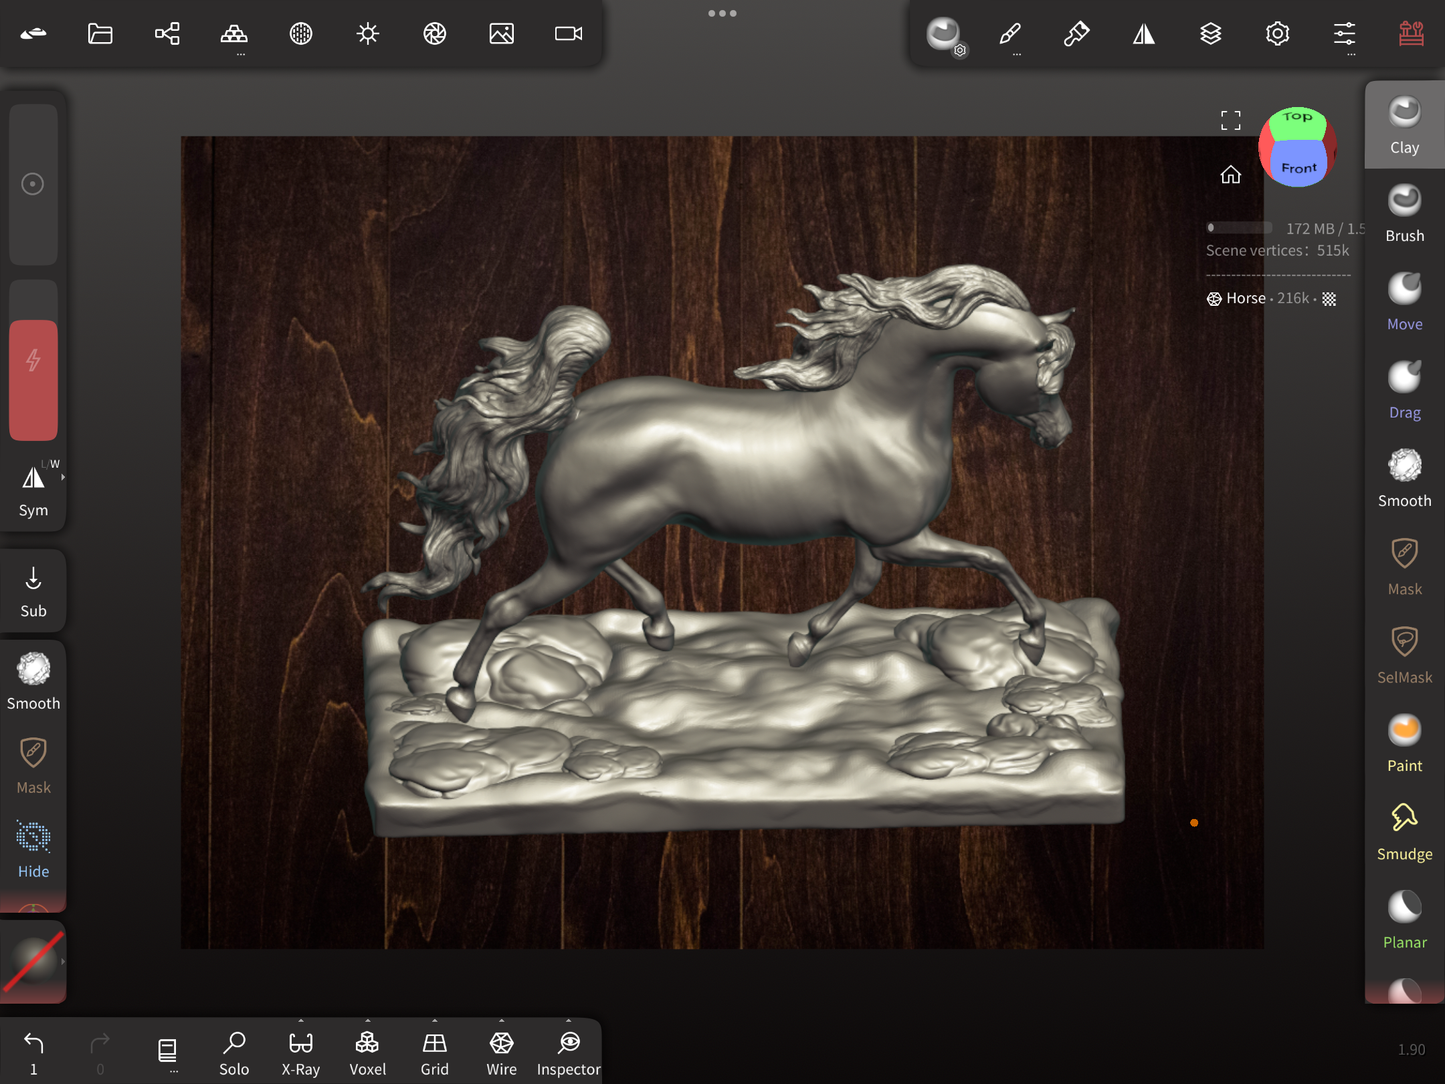Open the lighting settings menu
This screenshot has height=1084, width=1445.
[367, 34]
